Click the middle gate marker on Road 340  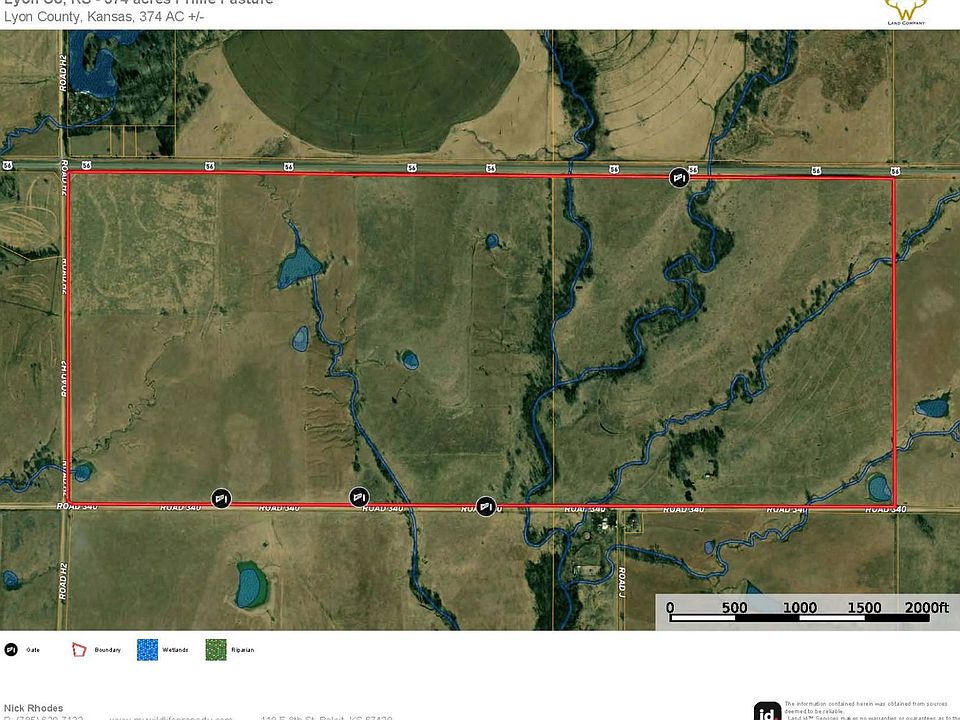tap(359, 497)
